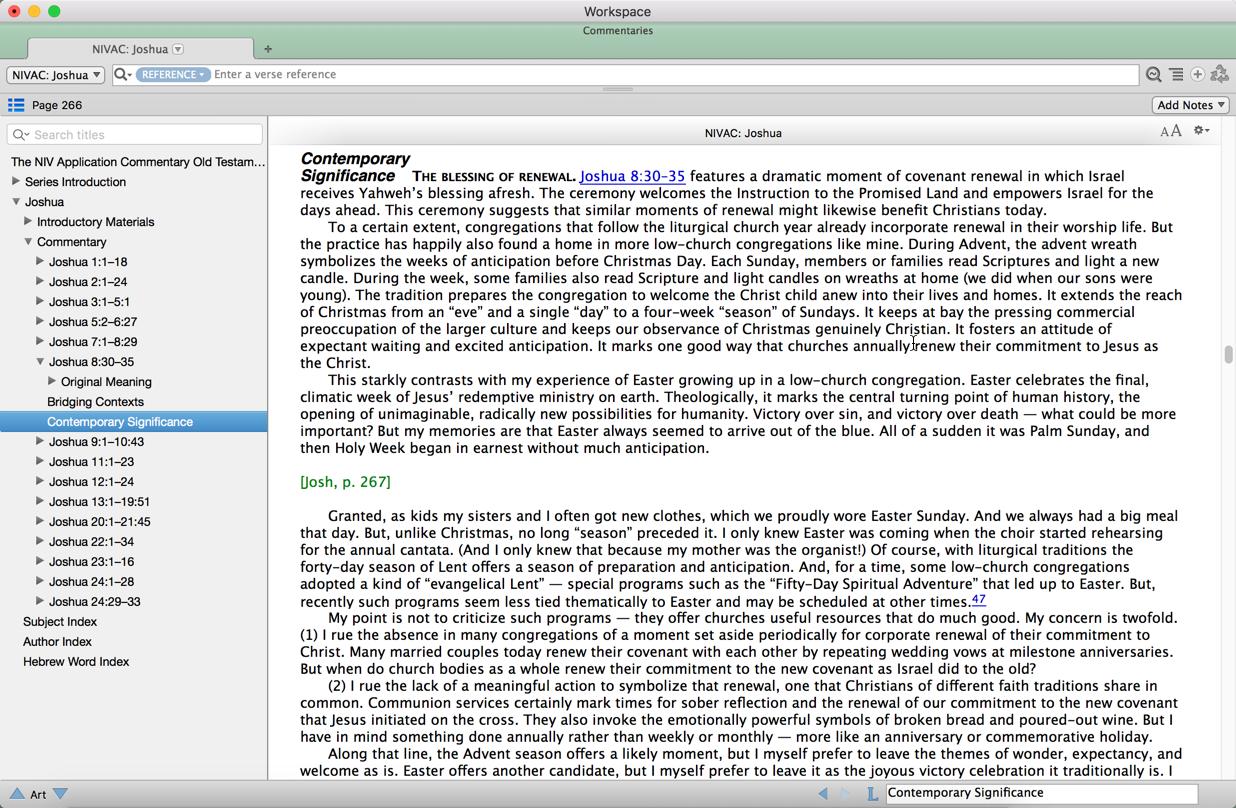The height and width of the screenshot is (808, 1236).
Task: Expand the Joshua 9:1–10:43 node
Action: coord(40,442)
